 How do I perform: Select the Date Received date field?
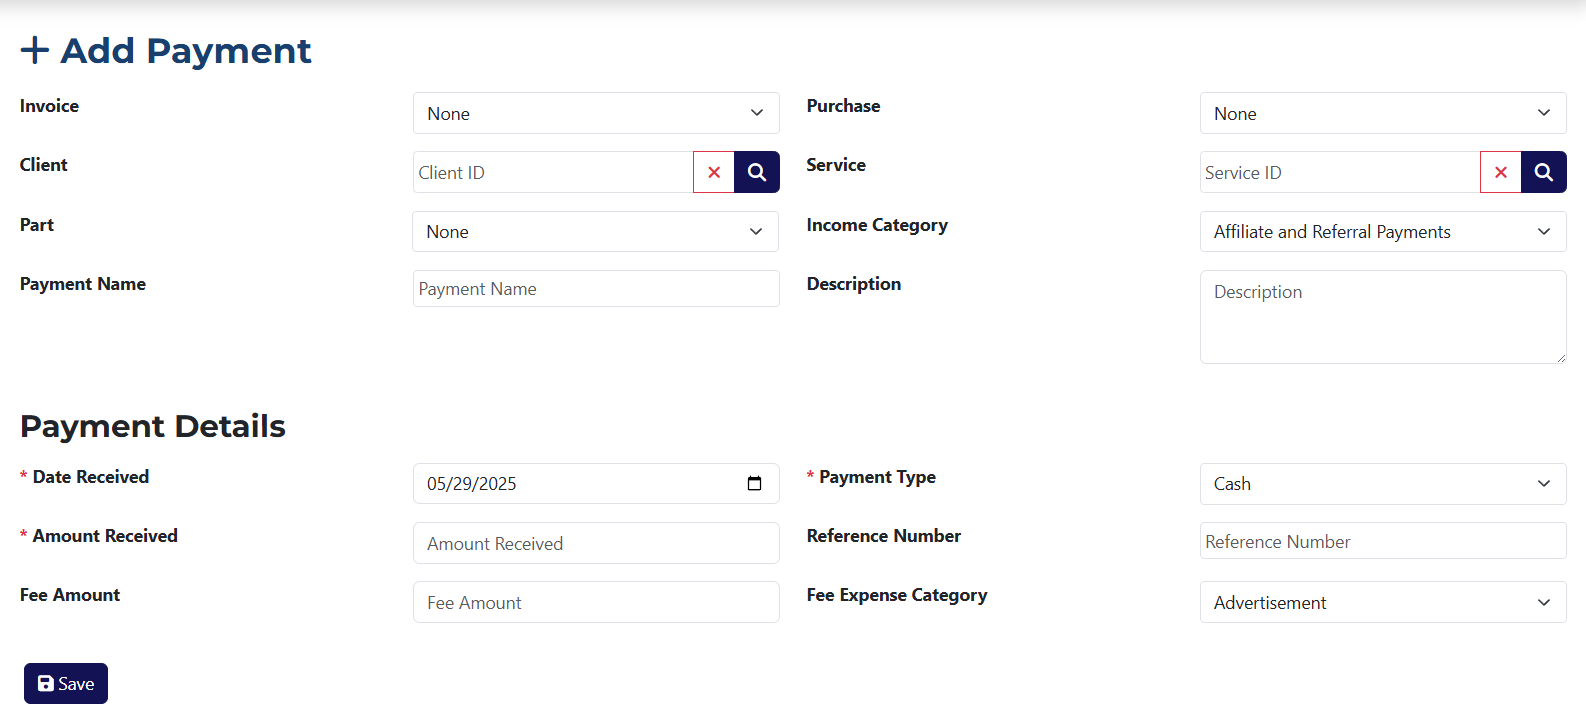pyautogui.click(x=596, y=483)
